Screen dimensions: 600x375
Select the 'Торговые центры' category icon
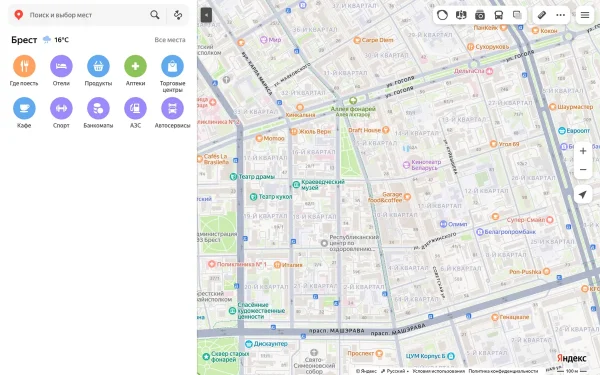coord(173,66)
